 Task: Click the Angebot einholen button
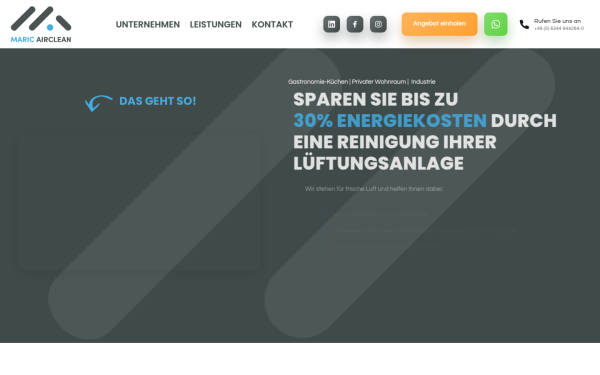439,24
